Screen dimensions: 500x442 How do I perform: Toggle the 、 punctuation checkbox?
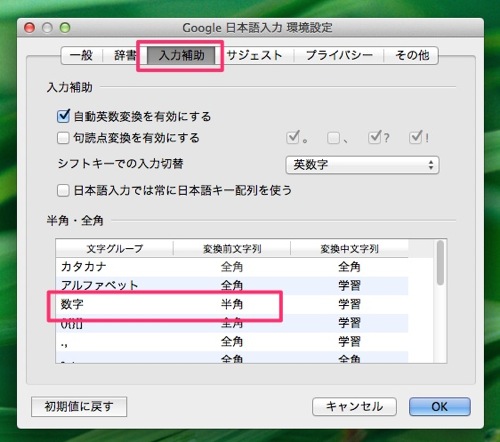click(333, 138)
